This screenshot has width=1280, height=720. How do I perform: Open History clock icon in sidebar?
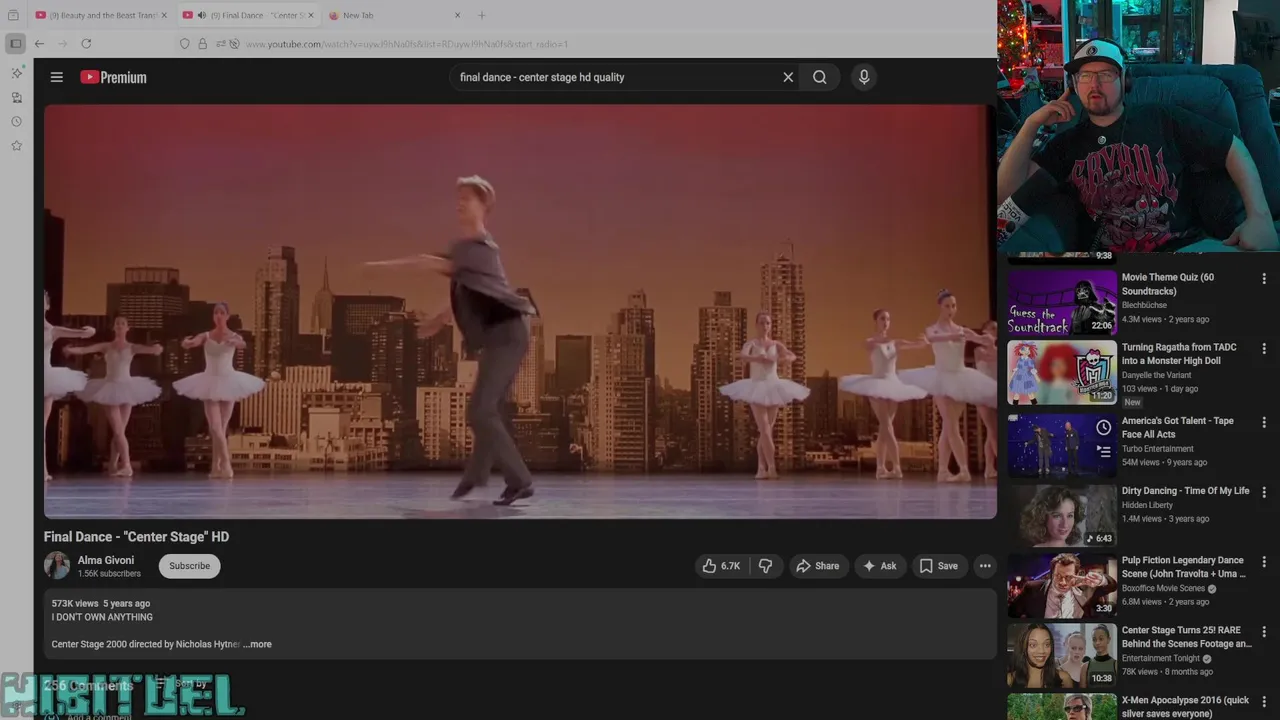[x=16, y=121]
